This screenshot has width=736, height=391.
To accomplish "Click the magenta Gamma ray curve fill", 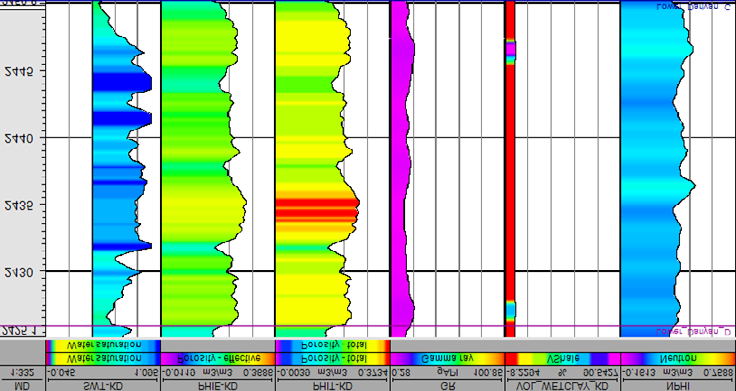I will pyautogui.click(x=400, y=169).
